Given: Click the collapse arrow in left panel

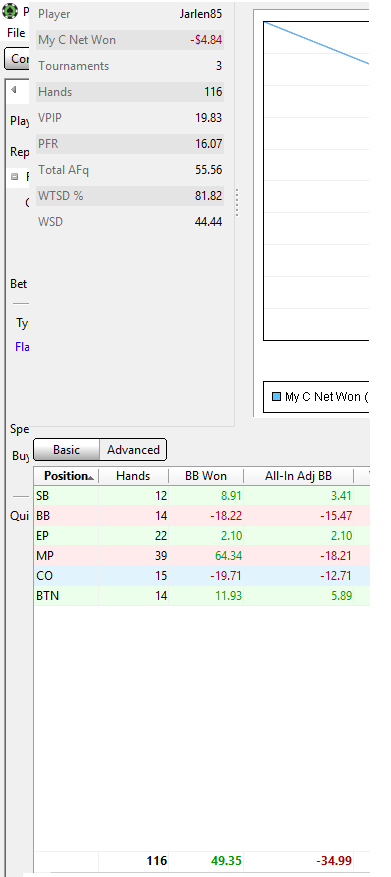Looking at the screenshot, I should tap(13, 89).
